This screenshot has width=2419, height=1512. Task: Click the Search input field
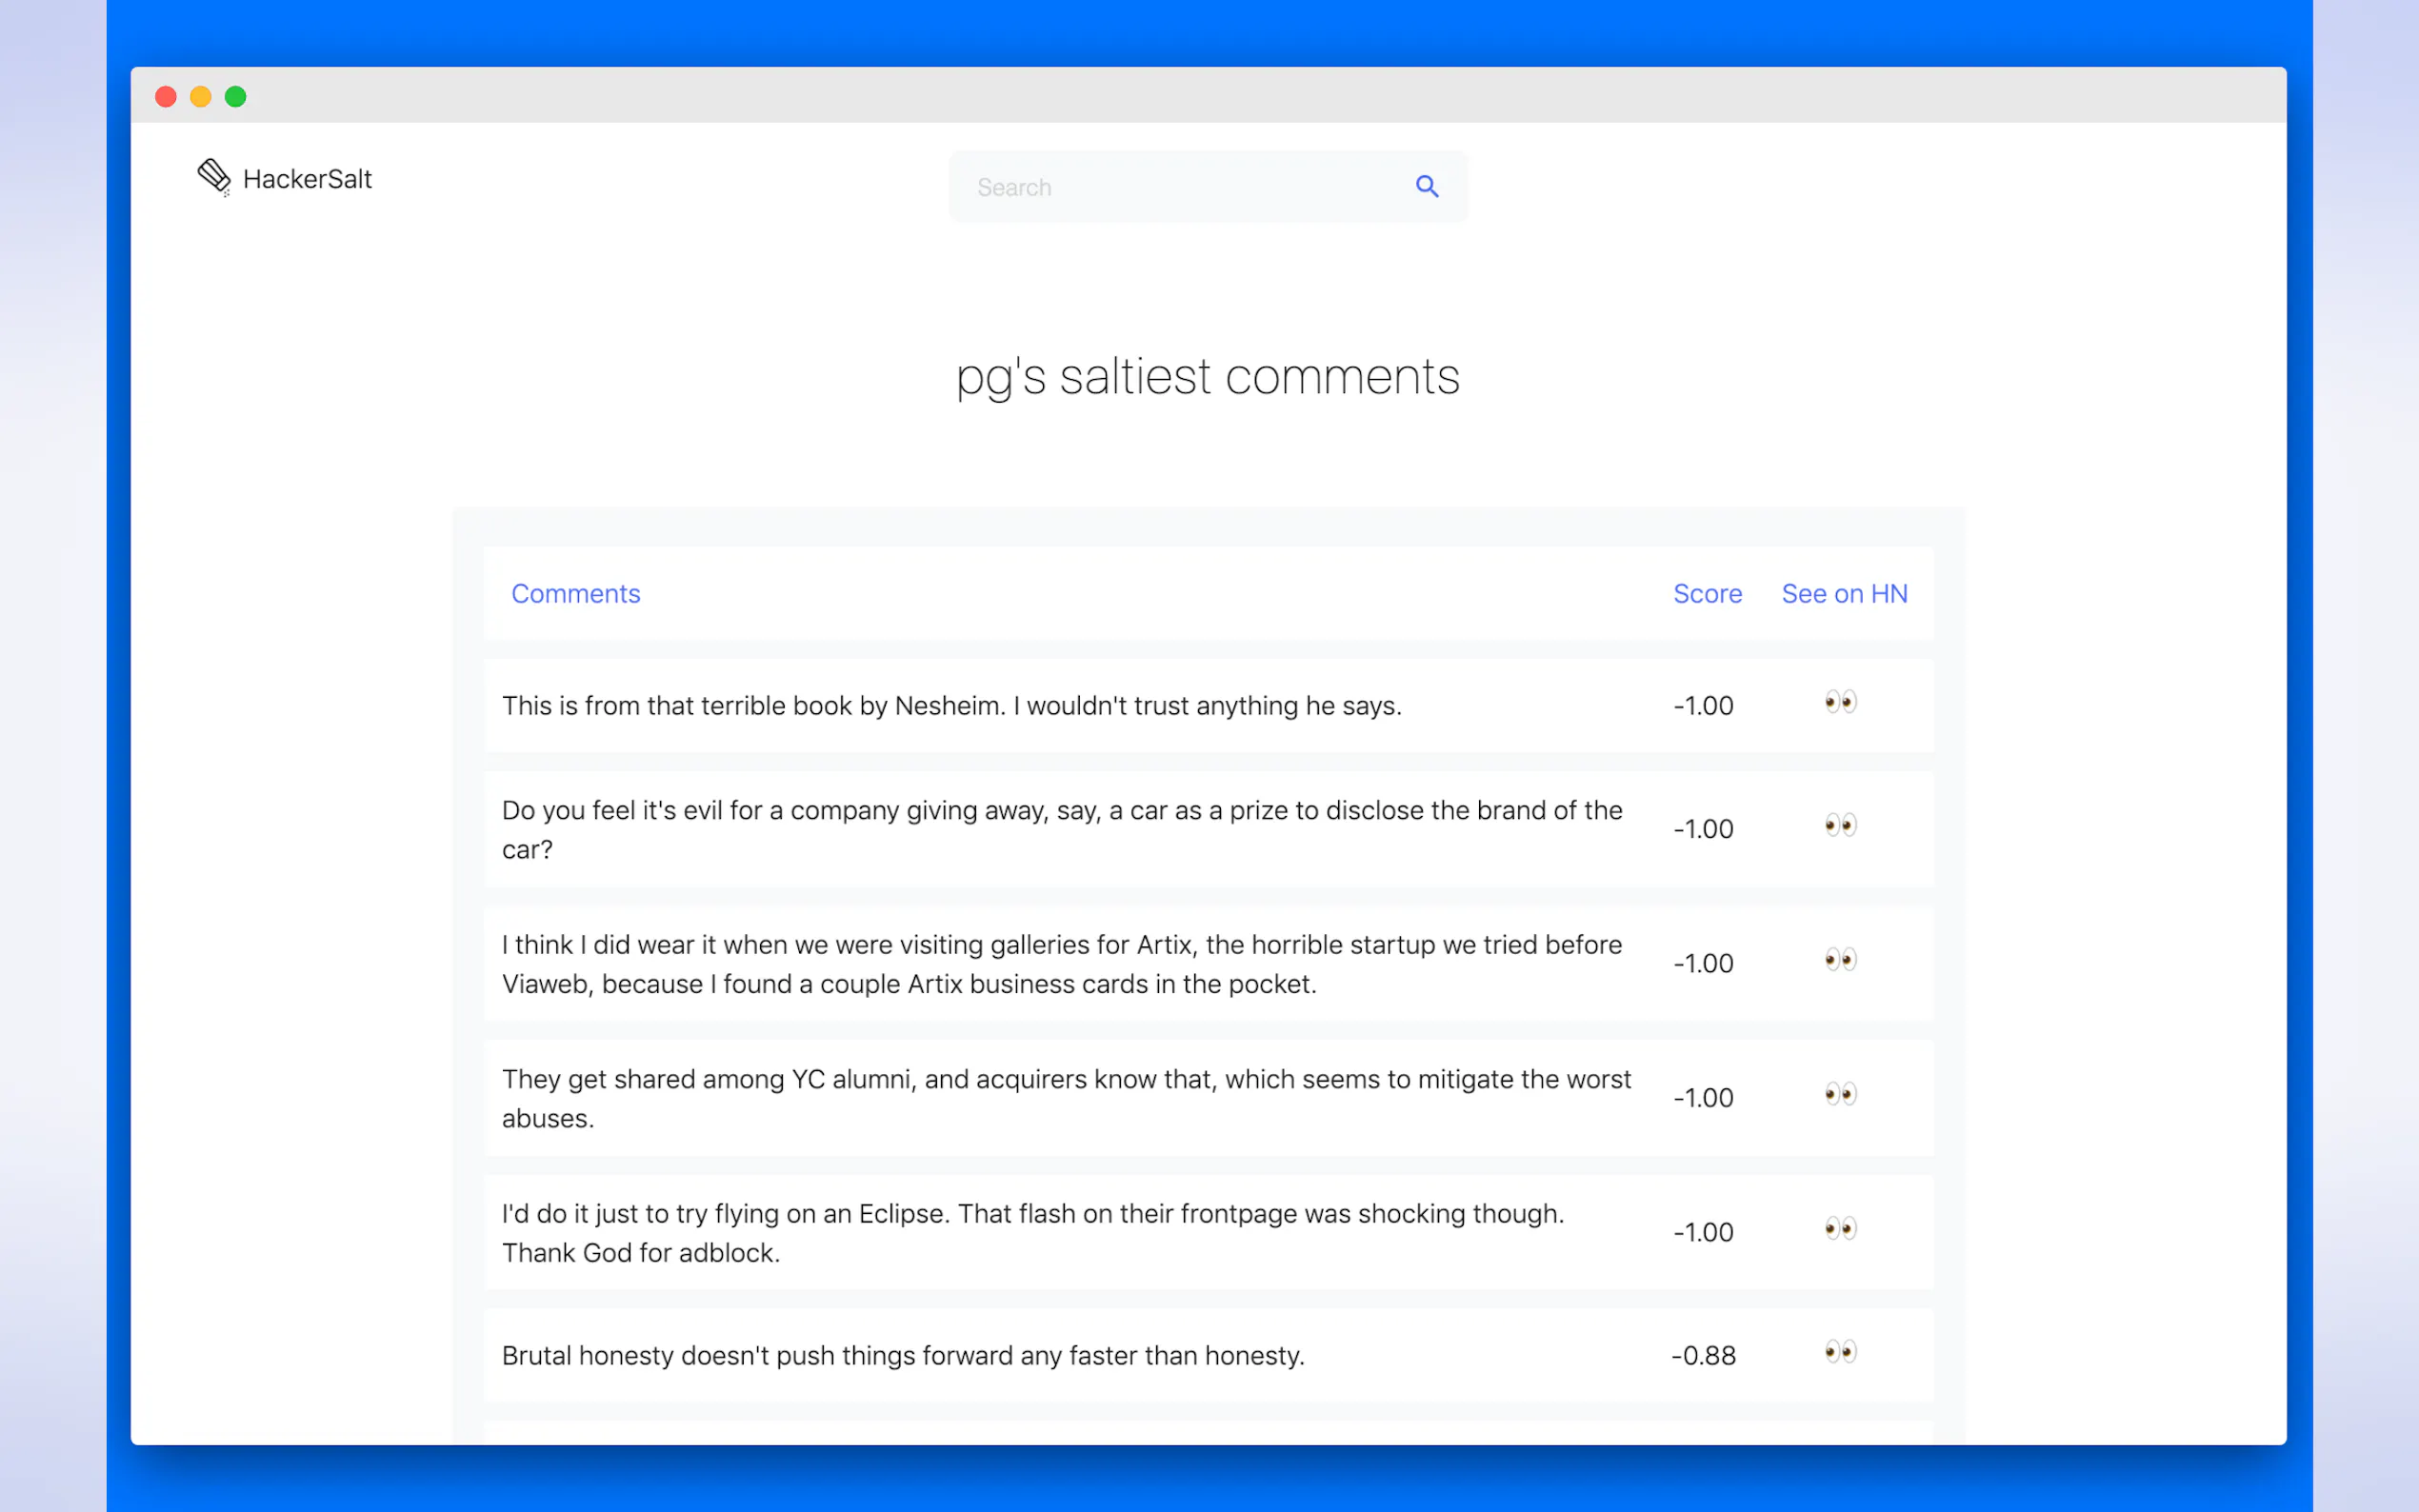(1180, 187)
